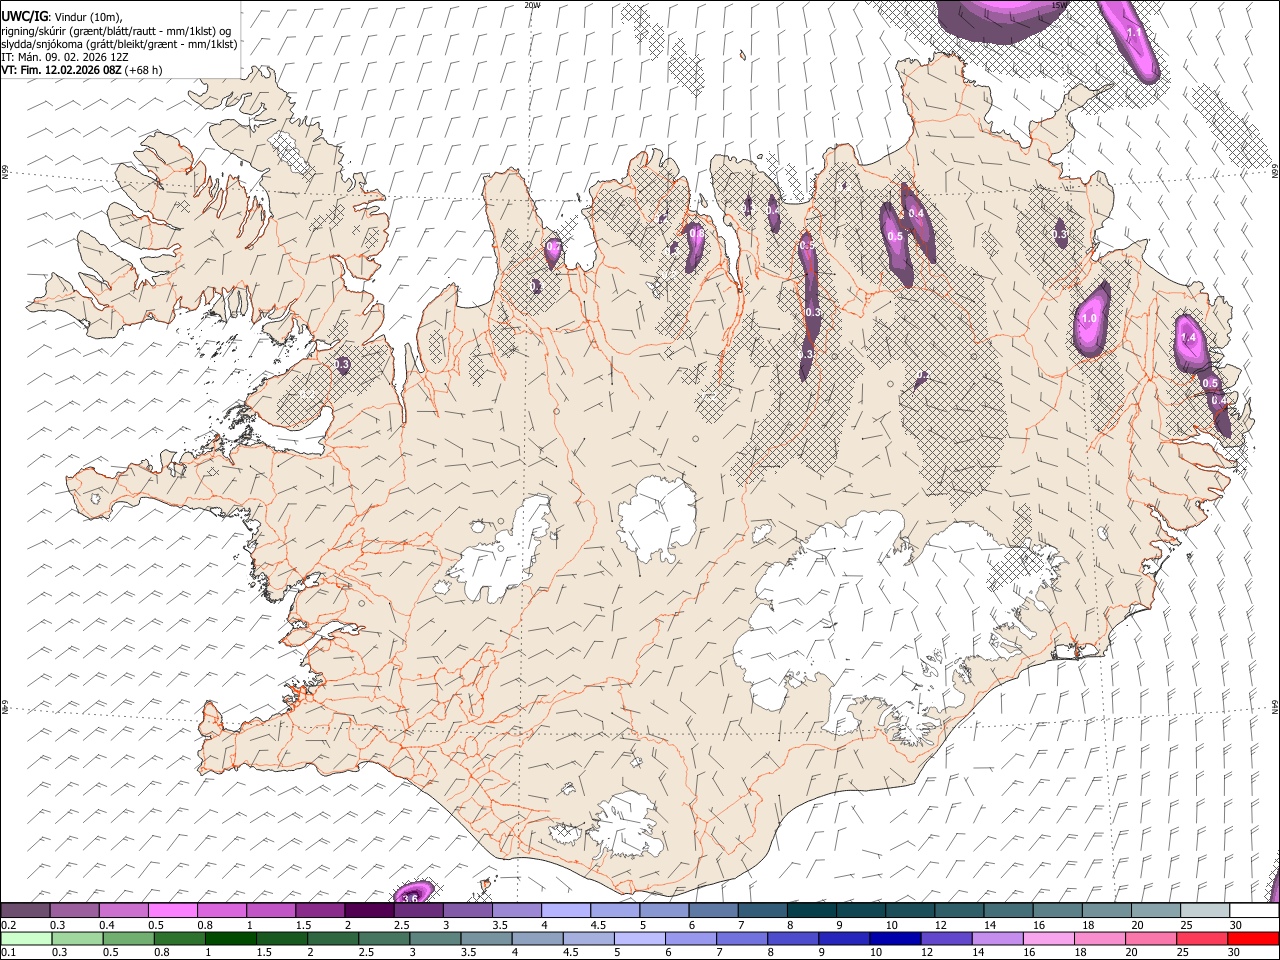This screenshot has height=960, width=1280.
Task: Click the 'VT: Fim. 12.02.2026 08Z (+68 h)' line
Action: 81,70
